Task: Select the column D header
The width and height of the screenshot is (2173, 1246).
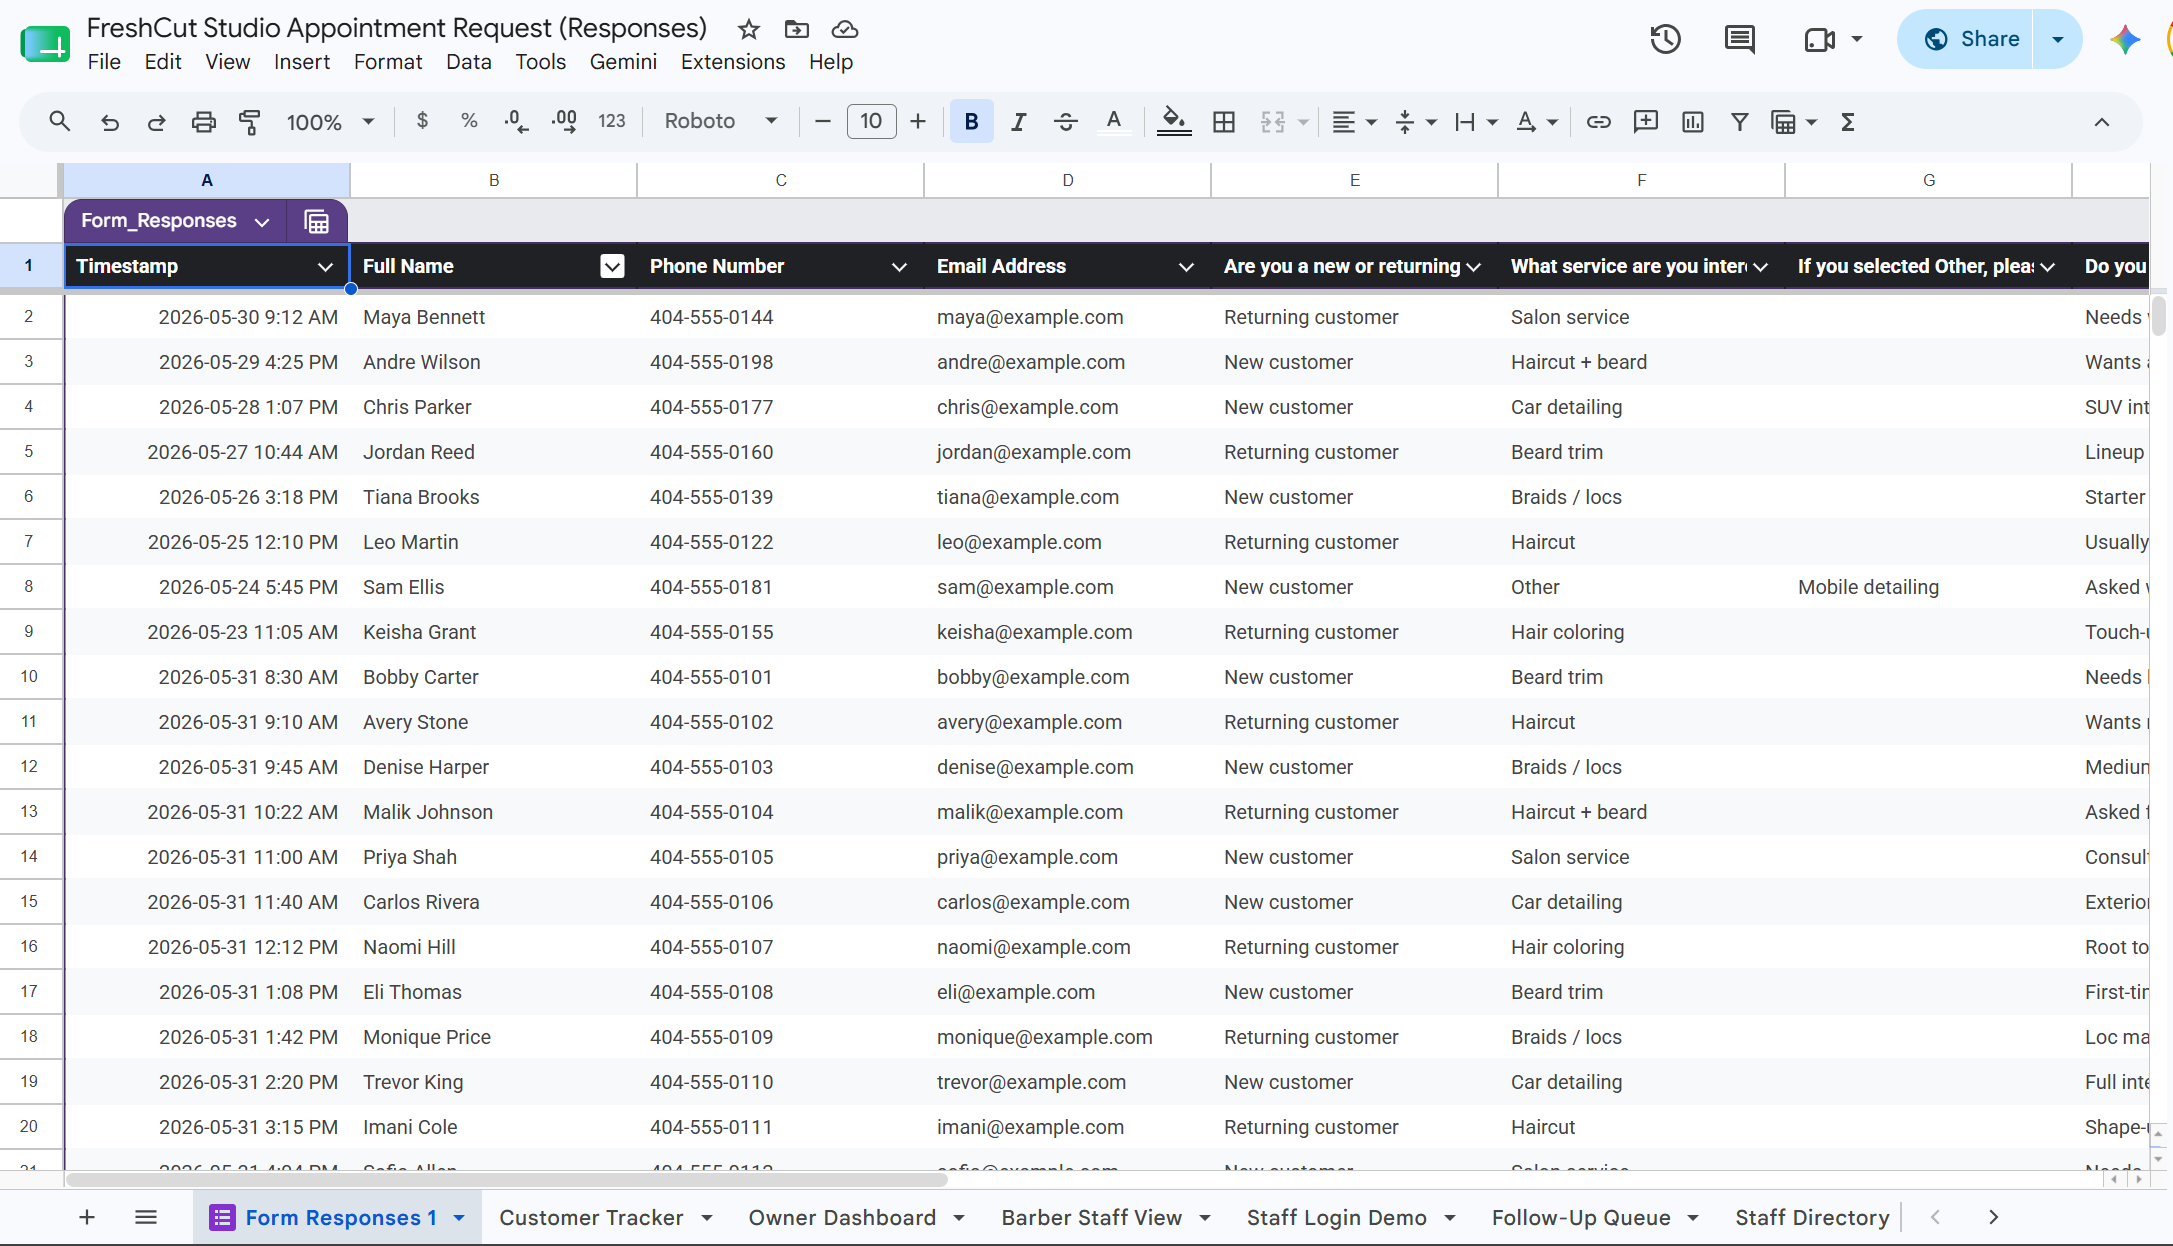Action: tap(1067, 180)
